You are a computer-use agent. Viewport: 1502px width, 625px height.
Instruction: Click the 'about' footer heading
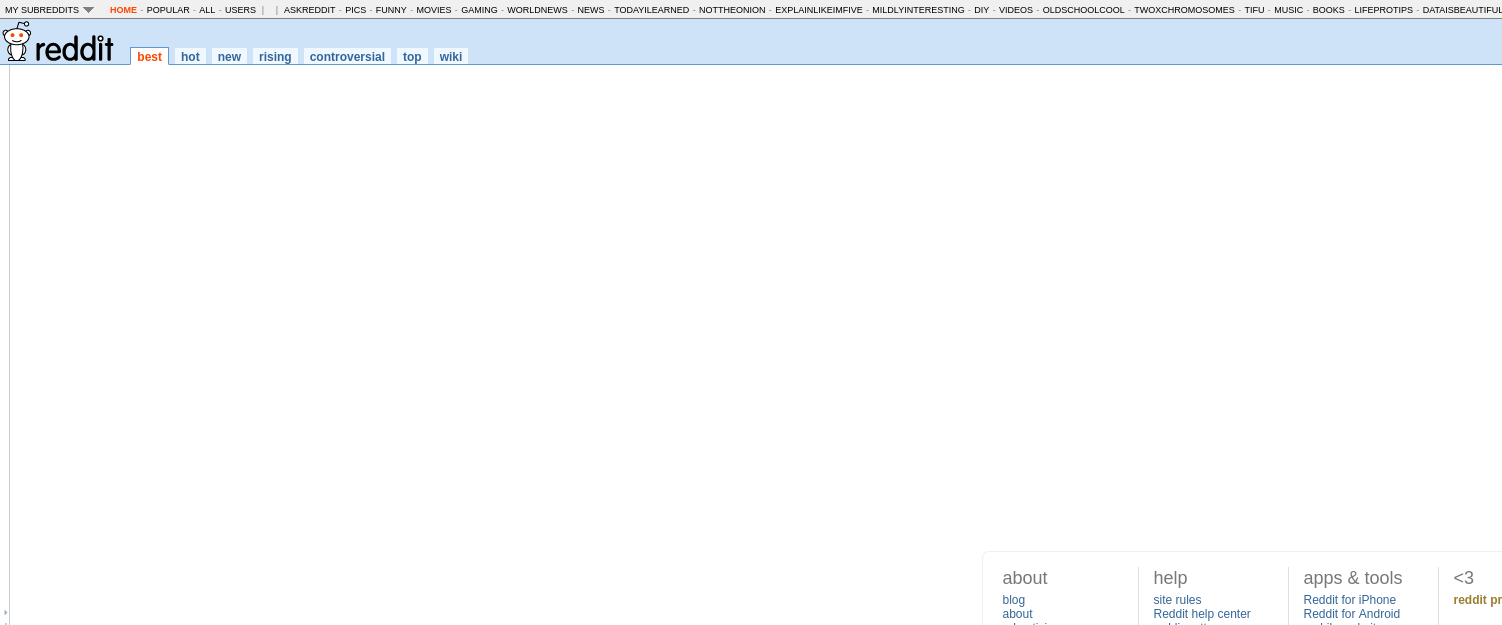(x=1025, y=578)
